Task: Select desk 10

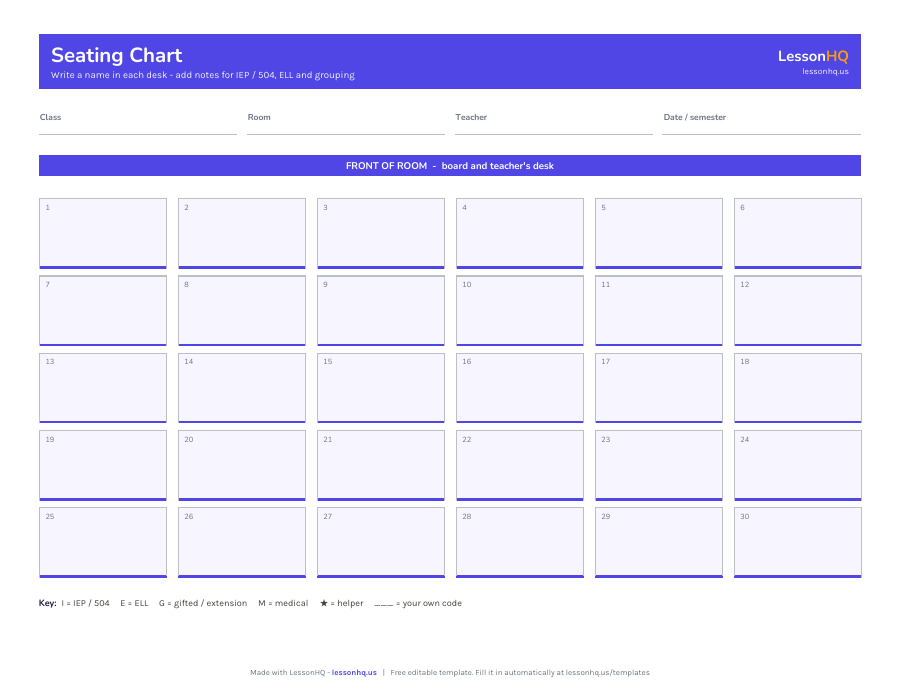Action: [x=519, y=310]
